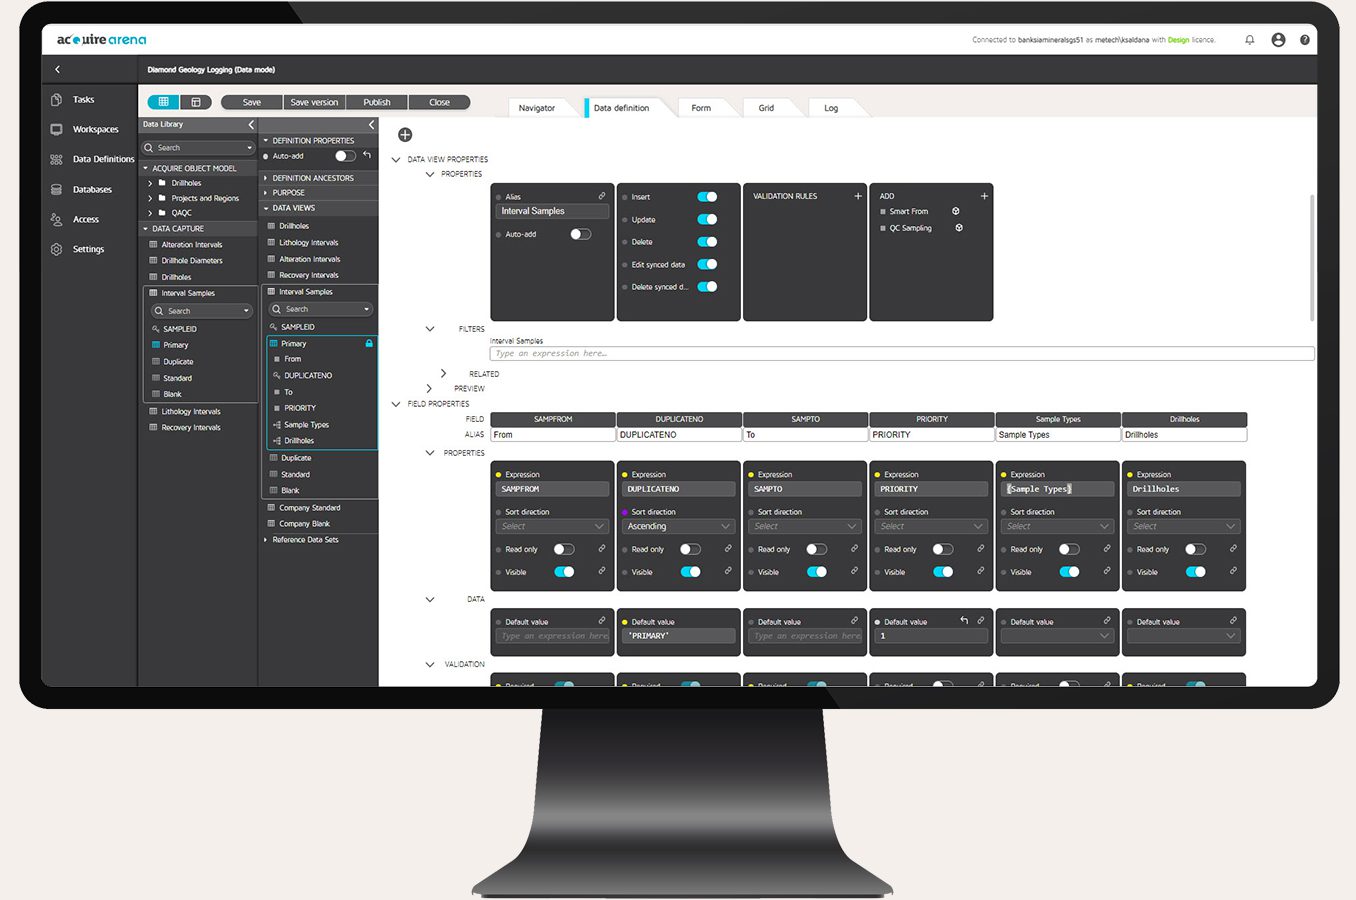The image size is (1356, 900).
Task: Open the user account profile icon
Action: pos(1278,40)
